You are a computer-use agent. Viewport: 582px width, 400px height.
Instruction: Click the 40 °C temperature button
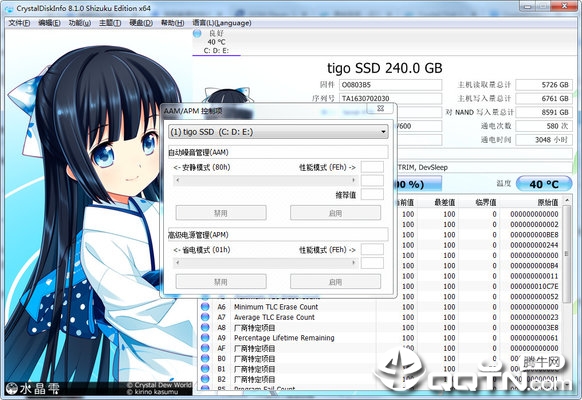point(544,184)
